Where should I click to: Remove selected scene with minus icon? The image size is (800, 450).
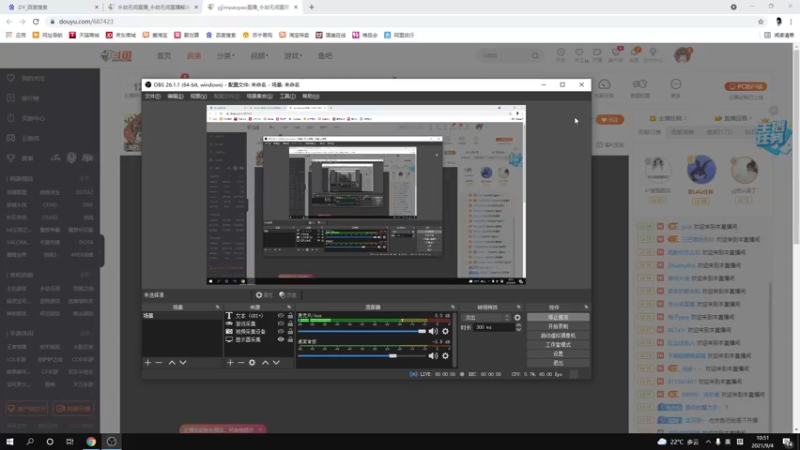click(159, 363)
